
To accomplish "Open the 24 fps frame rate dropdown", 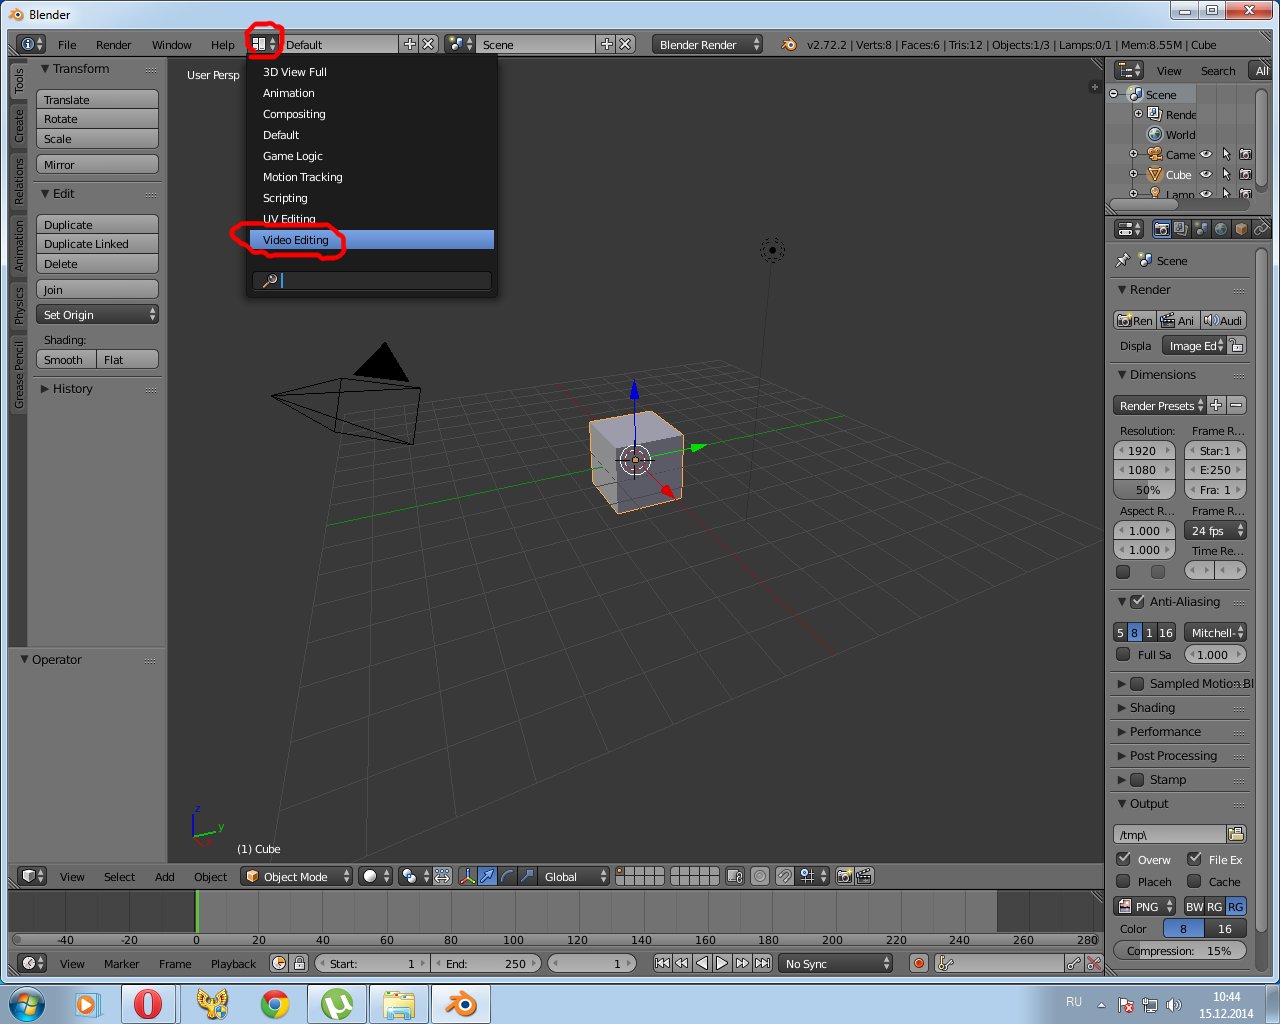I will [x=1215, y=530].
